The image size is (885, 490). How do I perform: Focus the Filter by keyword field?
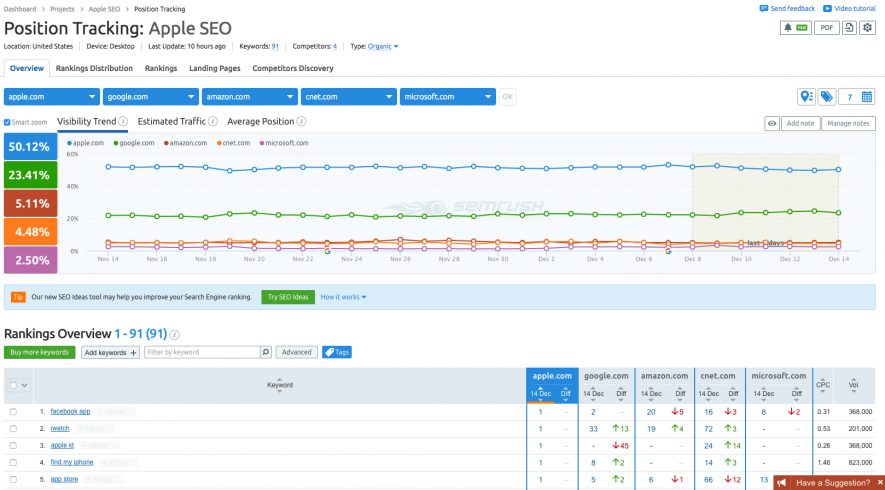(x=202, y=352)
